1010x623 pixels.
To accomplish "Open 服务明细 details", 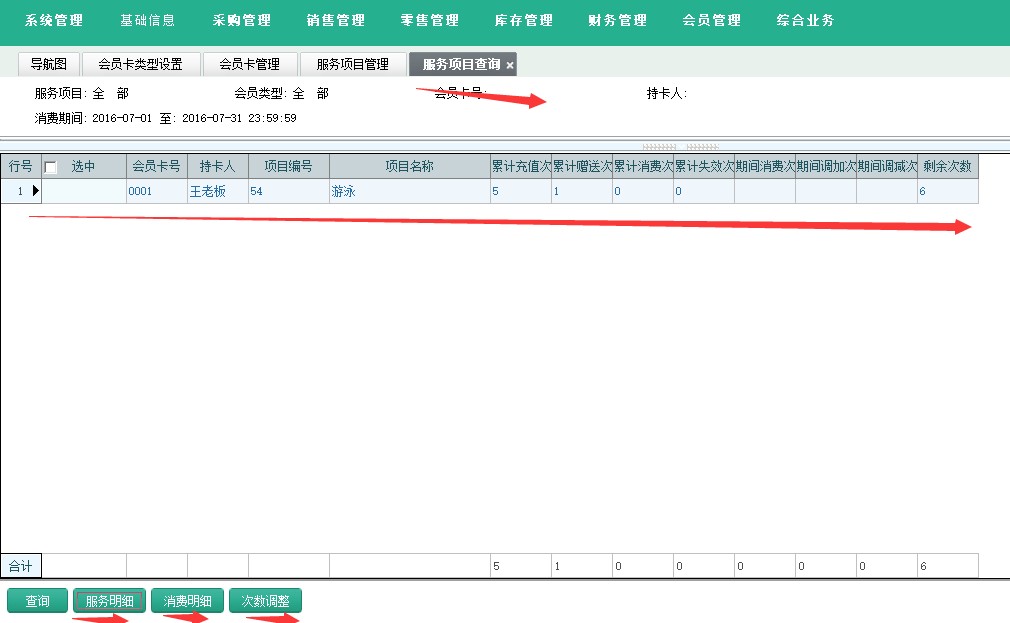I will pyautogui.click(x=110, y=601).
